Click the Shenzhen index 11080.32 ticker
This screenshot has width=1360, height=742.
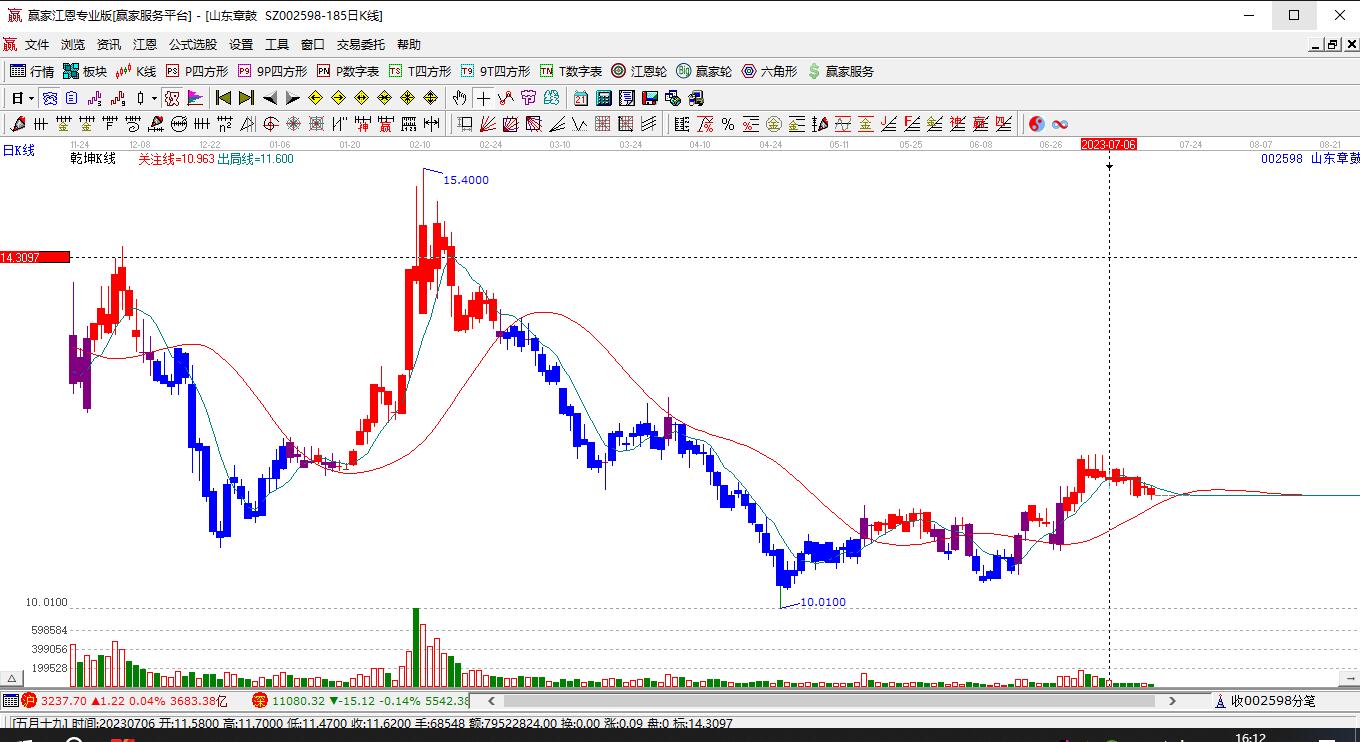click(x=361, y=701)
